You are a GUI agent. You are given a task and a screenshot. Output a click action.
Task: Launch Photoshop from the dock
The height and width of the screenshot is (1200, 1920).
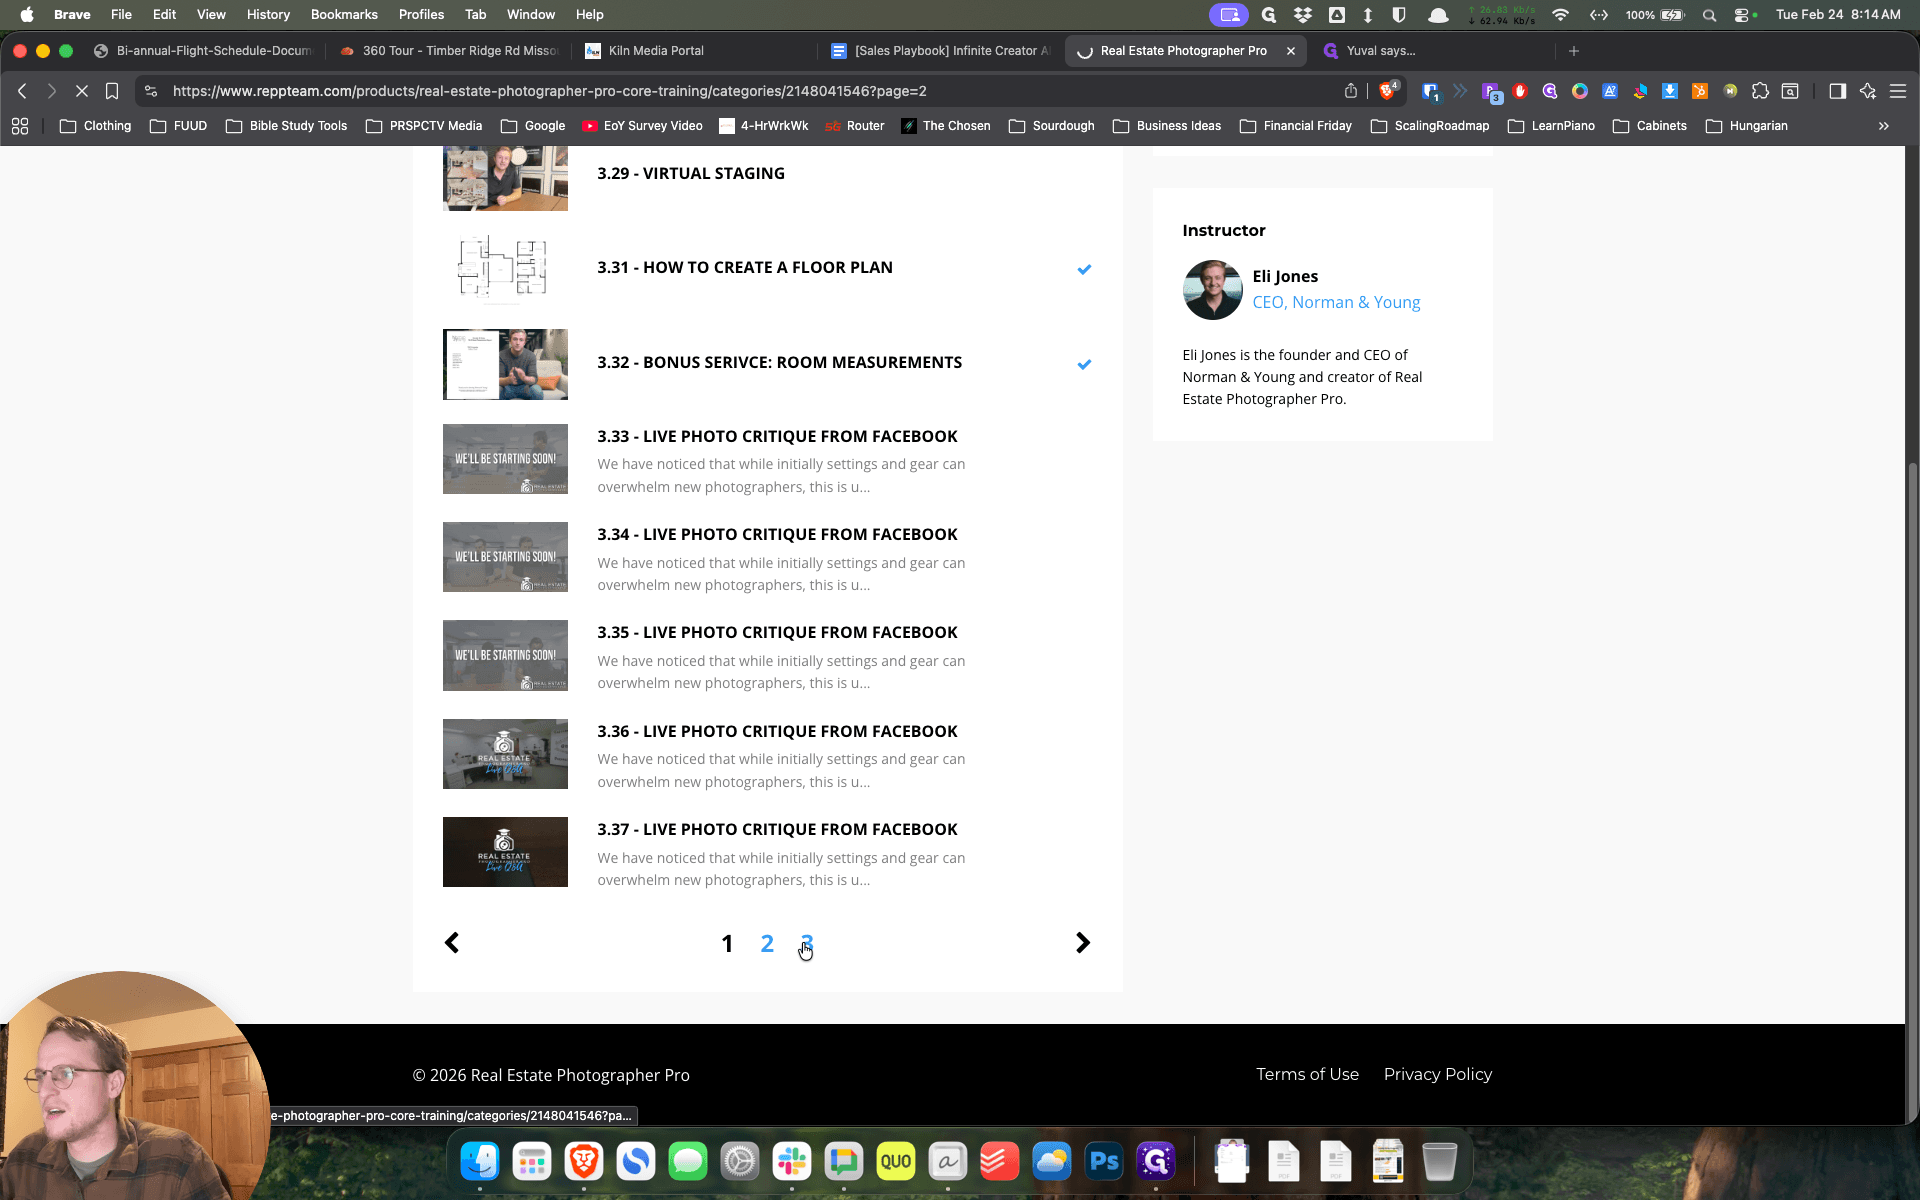click(x=1104, y=1161)
